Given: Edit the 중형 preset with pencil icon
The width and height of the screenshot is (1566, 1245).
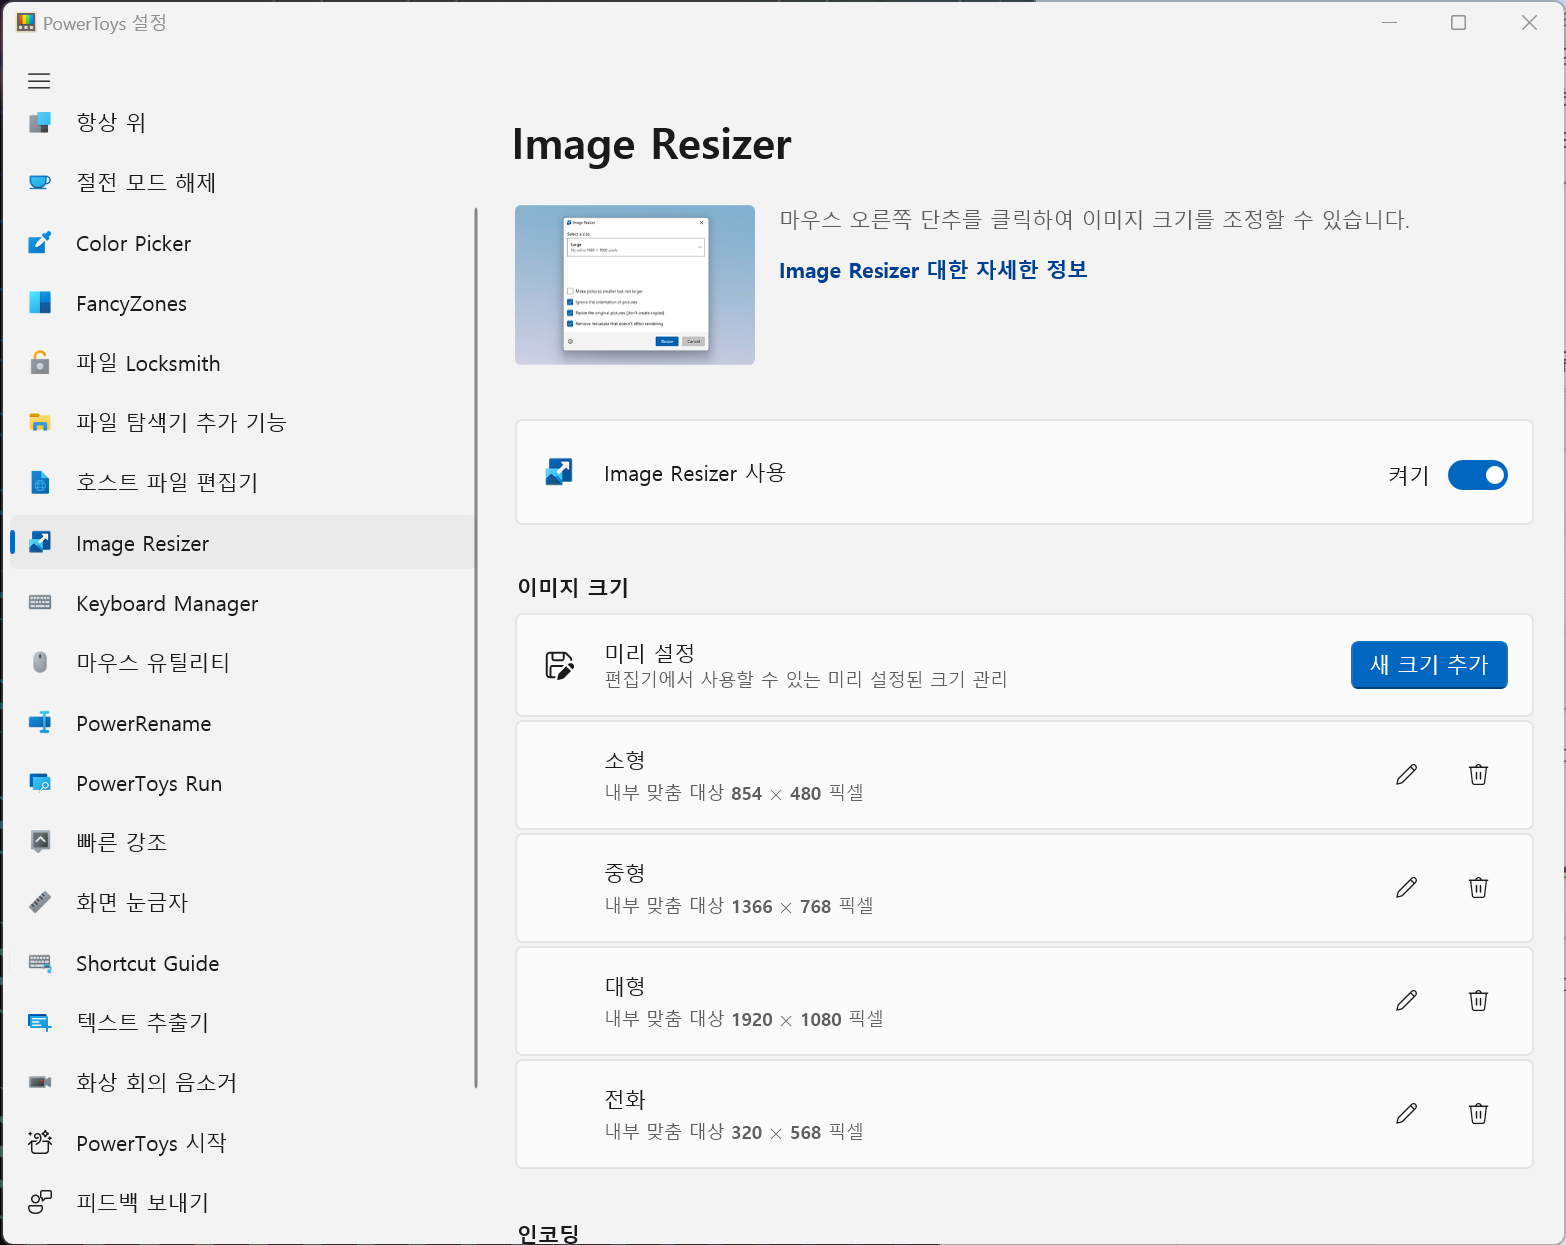Looking at the screenshot, I should pyautogui.click(x=1406, y=888).
